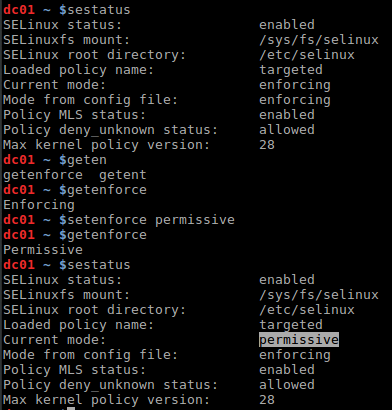
Task: Click the first /sys/fs/selinux mount path
Action: [319, 40]
